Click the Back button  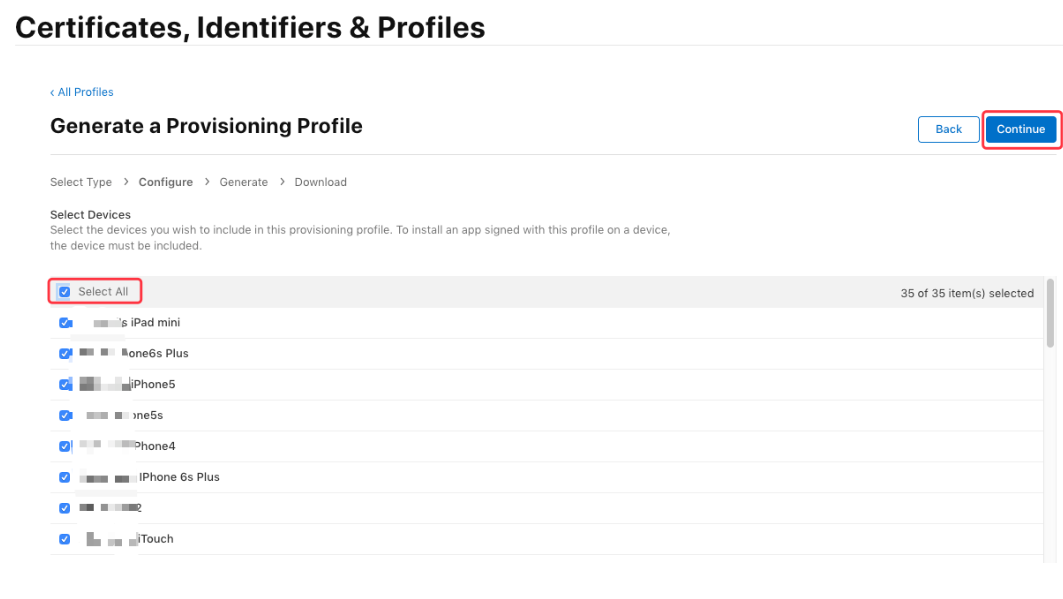point(948,129)
